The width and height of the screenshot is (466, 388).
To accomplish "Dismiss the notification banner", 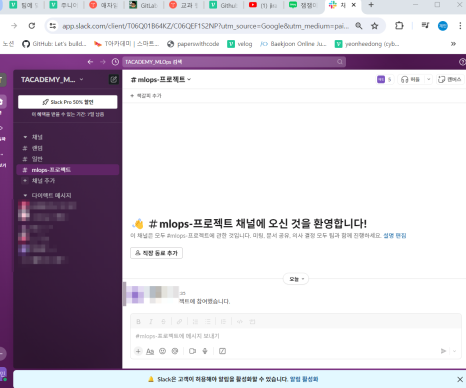I will [x=460, y=379].
